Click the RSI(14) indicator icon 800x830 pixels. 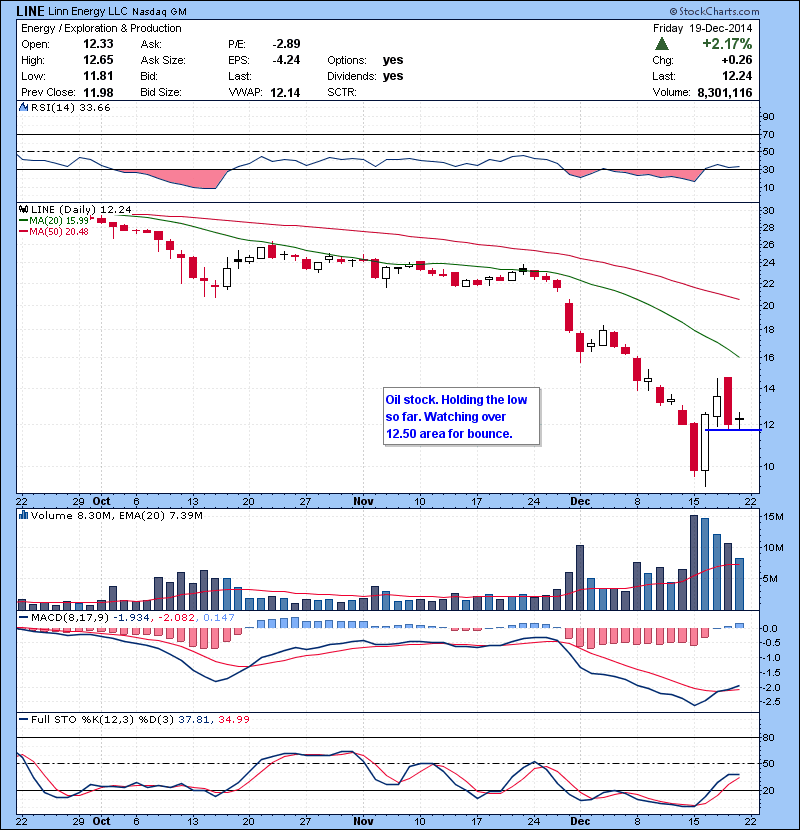coord(23,107)
